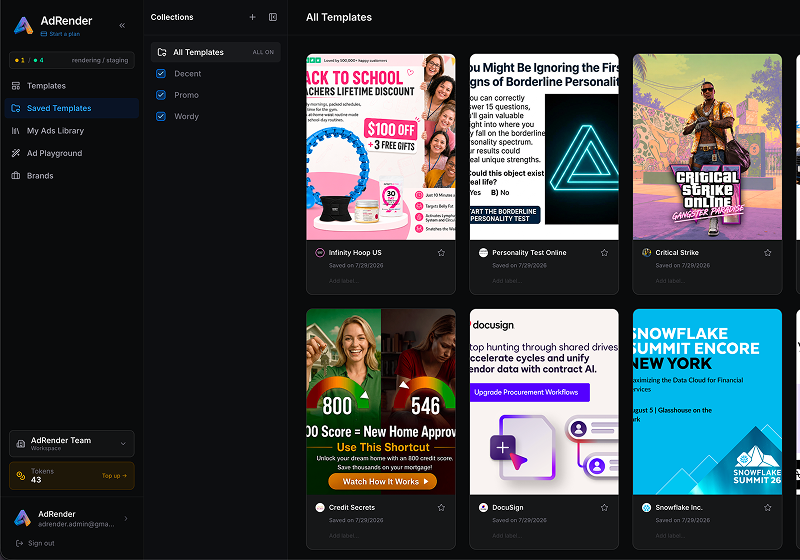Click the Promo collection label
This screenshot has width=800, height=560.
[186, 95]
